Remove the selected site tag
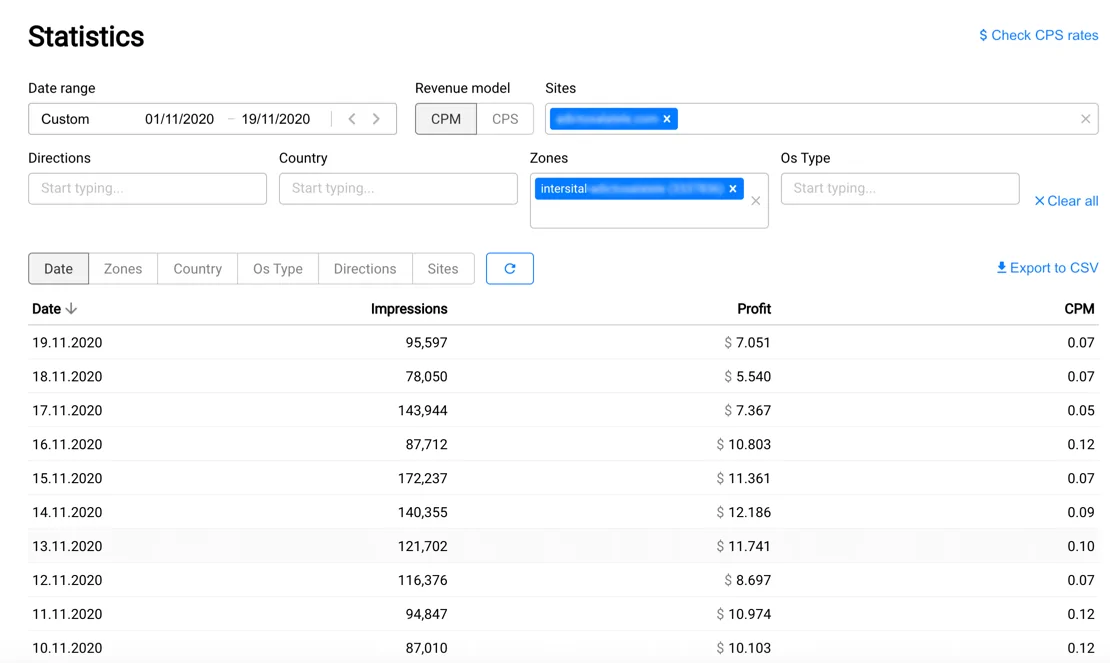The width and height of the screenshot is (1110, 663). (x=667, y=119)
